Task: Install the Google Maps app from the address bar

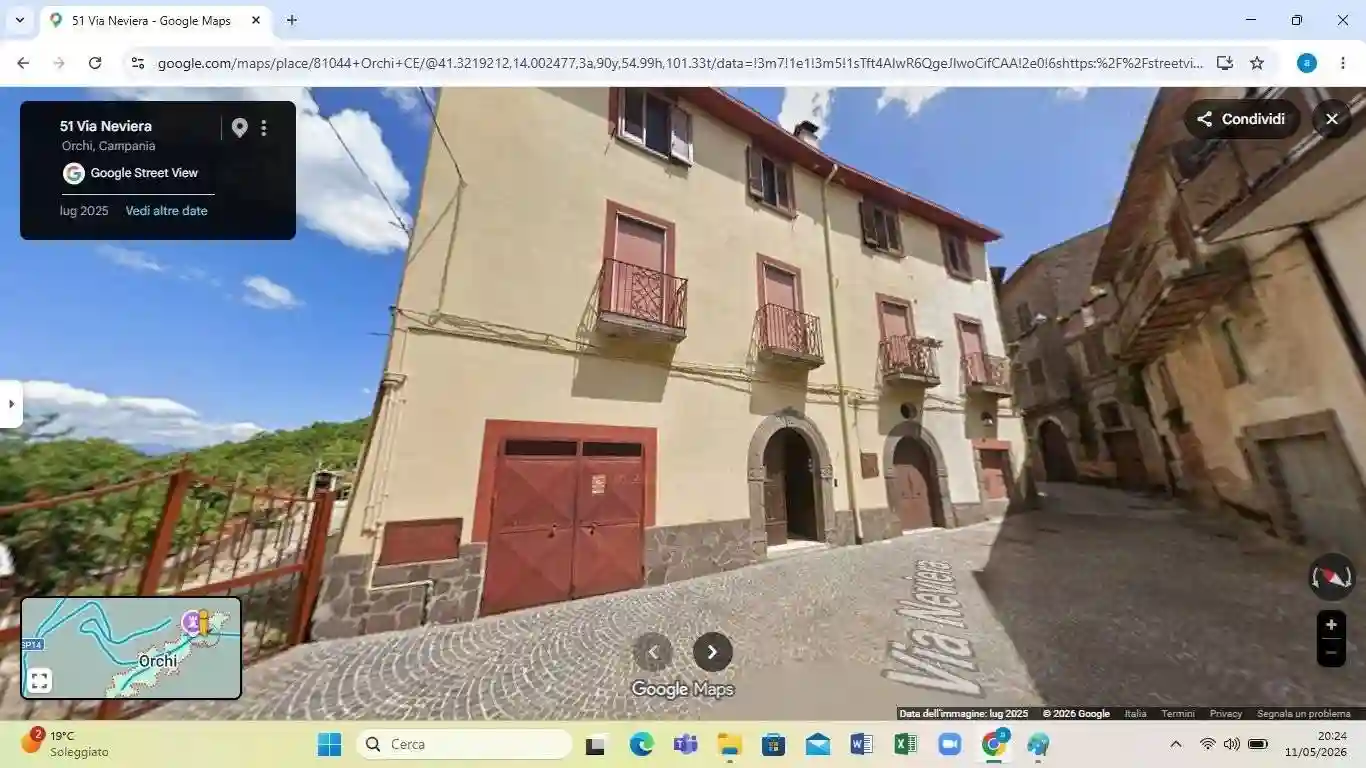Action: pos(1225,63)
